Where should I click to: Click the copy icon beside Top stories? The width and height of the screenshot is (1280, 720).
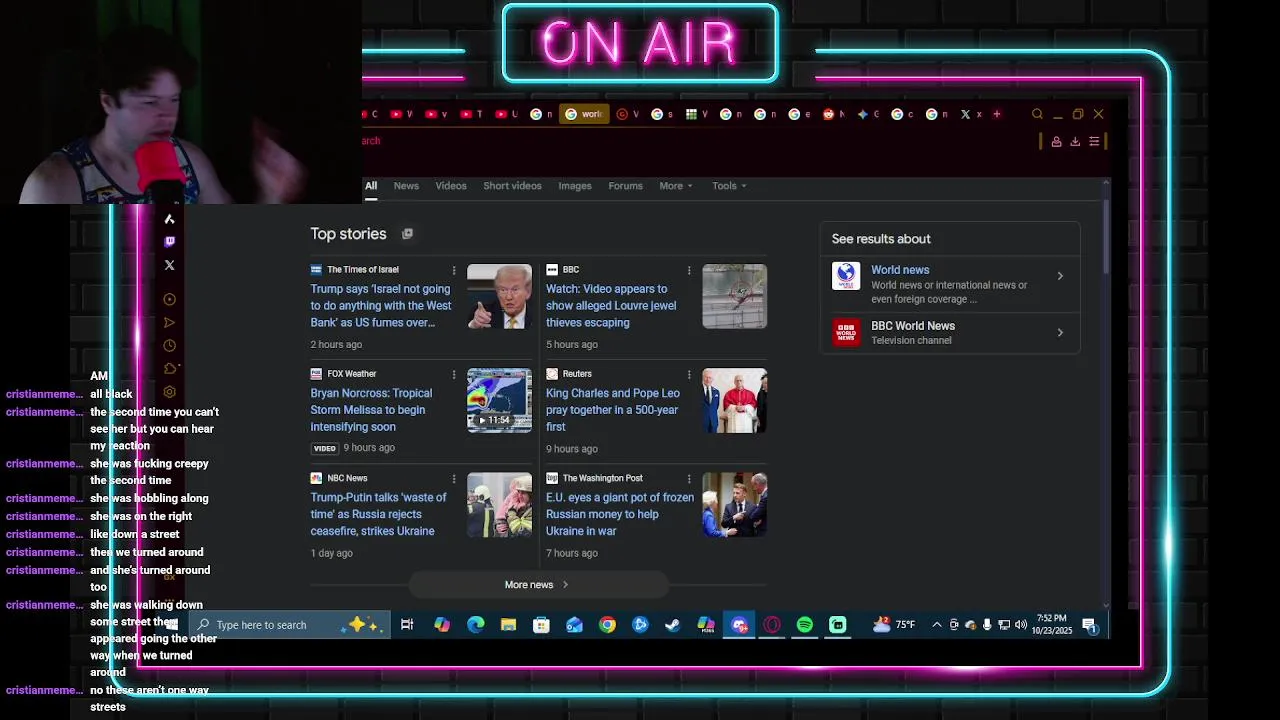point(407,234)
